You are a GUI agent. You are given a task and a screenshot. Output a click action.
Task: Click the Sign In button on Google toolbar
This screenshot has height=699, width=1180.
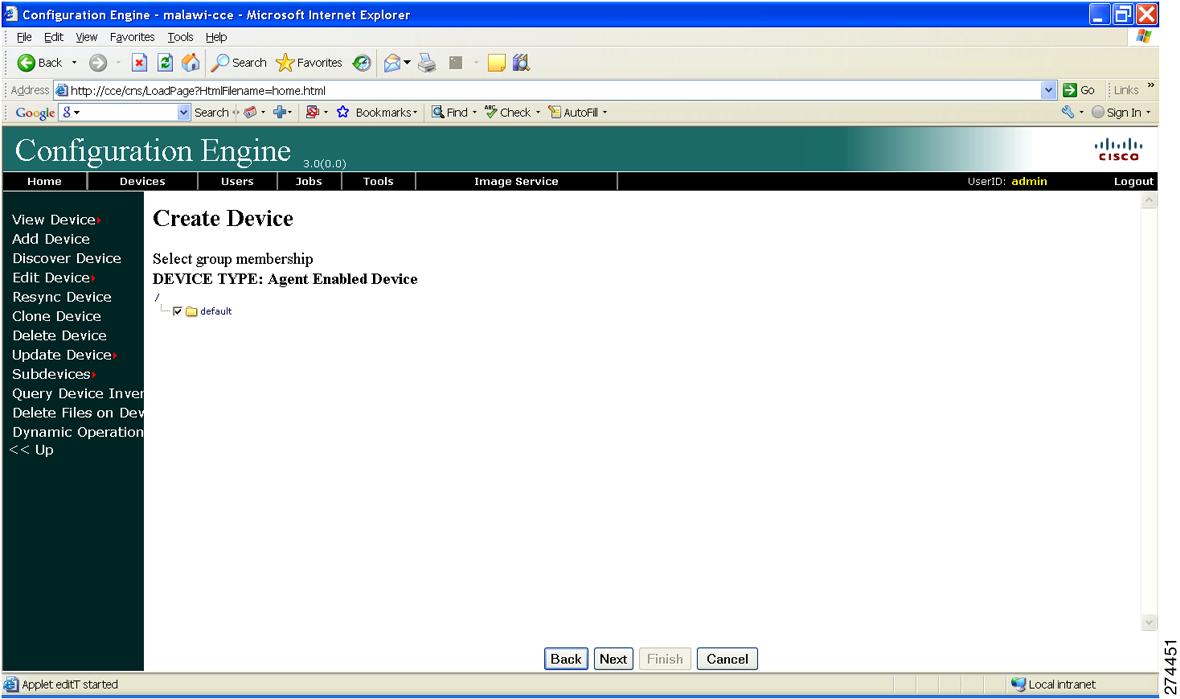[x=1117, y=112]
